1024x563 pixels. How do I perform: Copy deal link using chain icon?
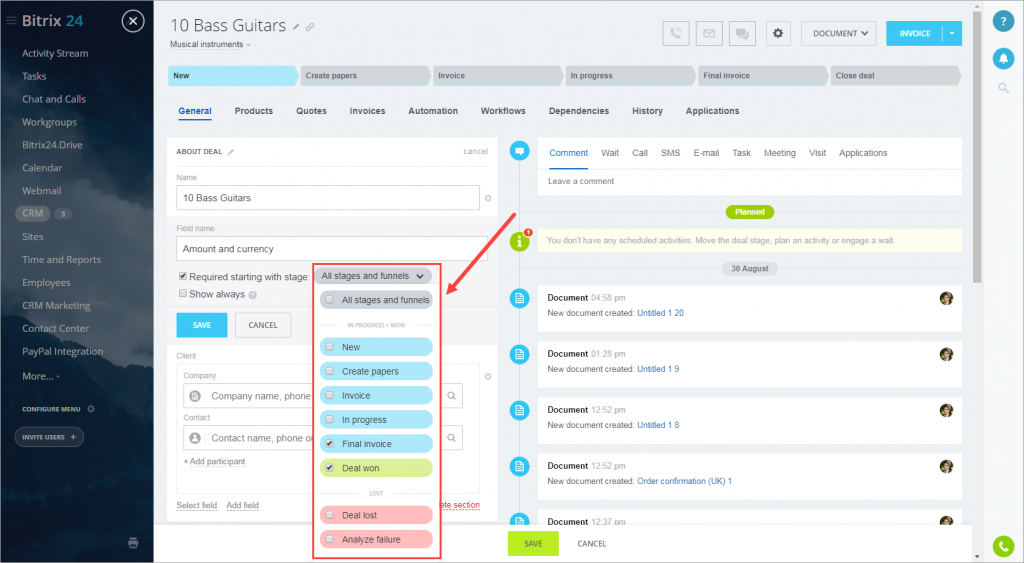point(310,27)
